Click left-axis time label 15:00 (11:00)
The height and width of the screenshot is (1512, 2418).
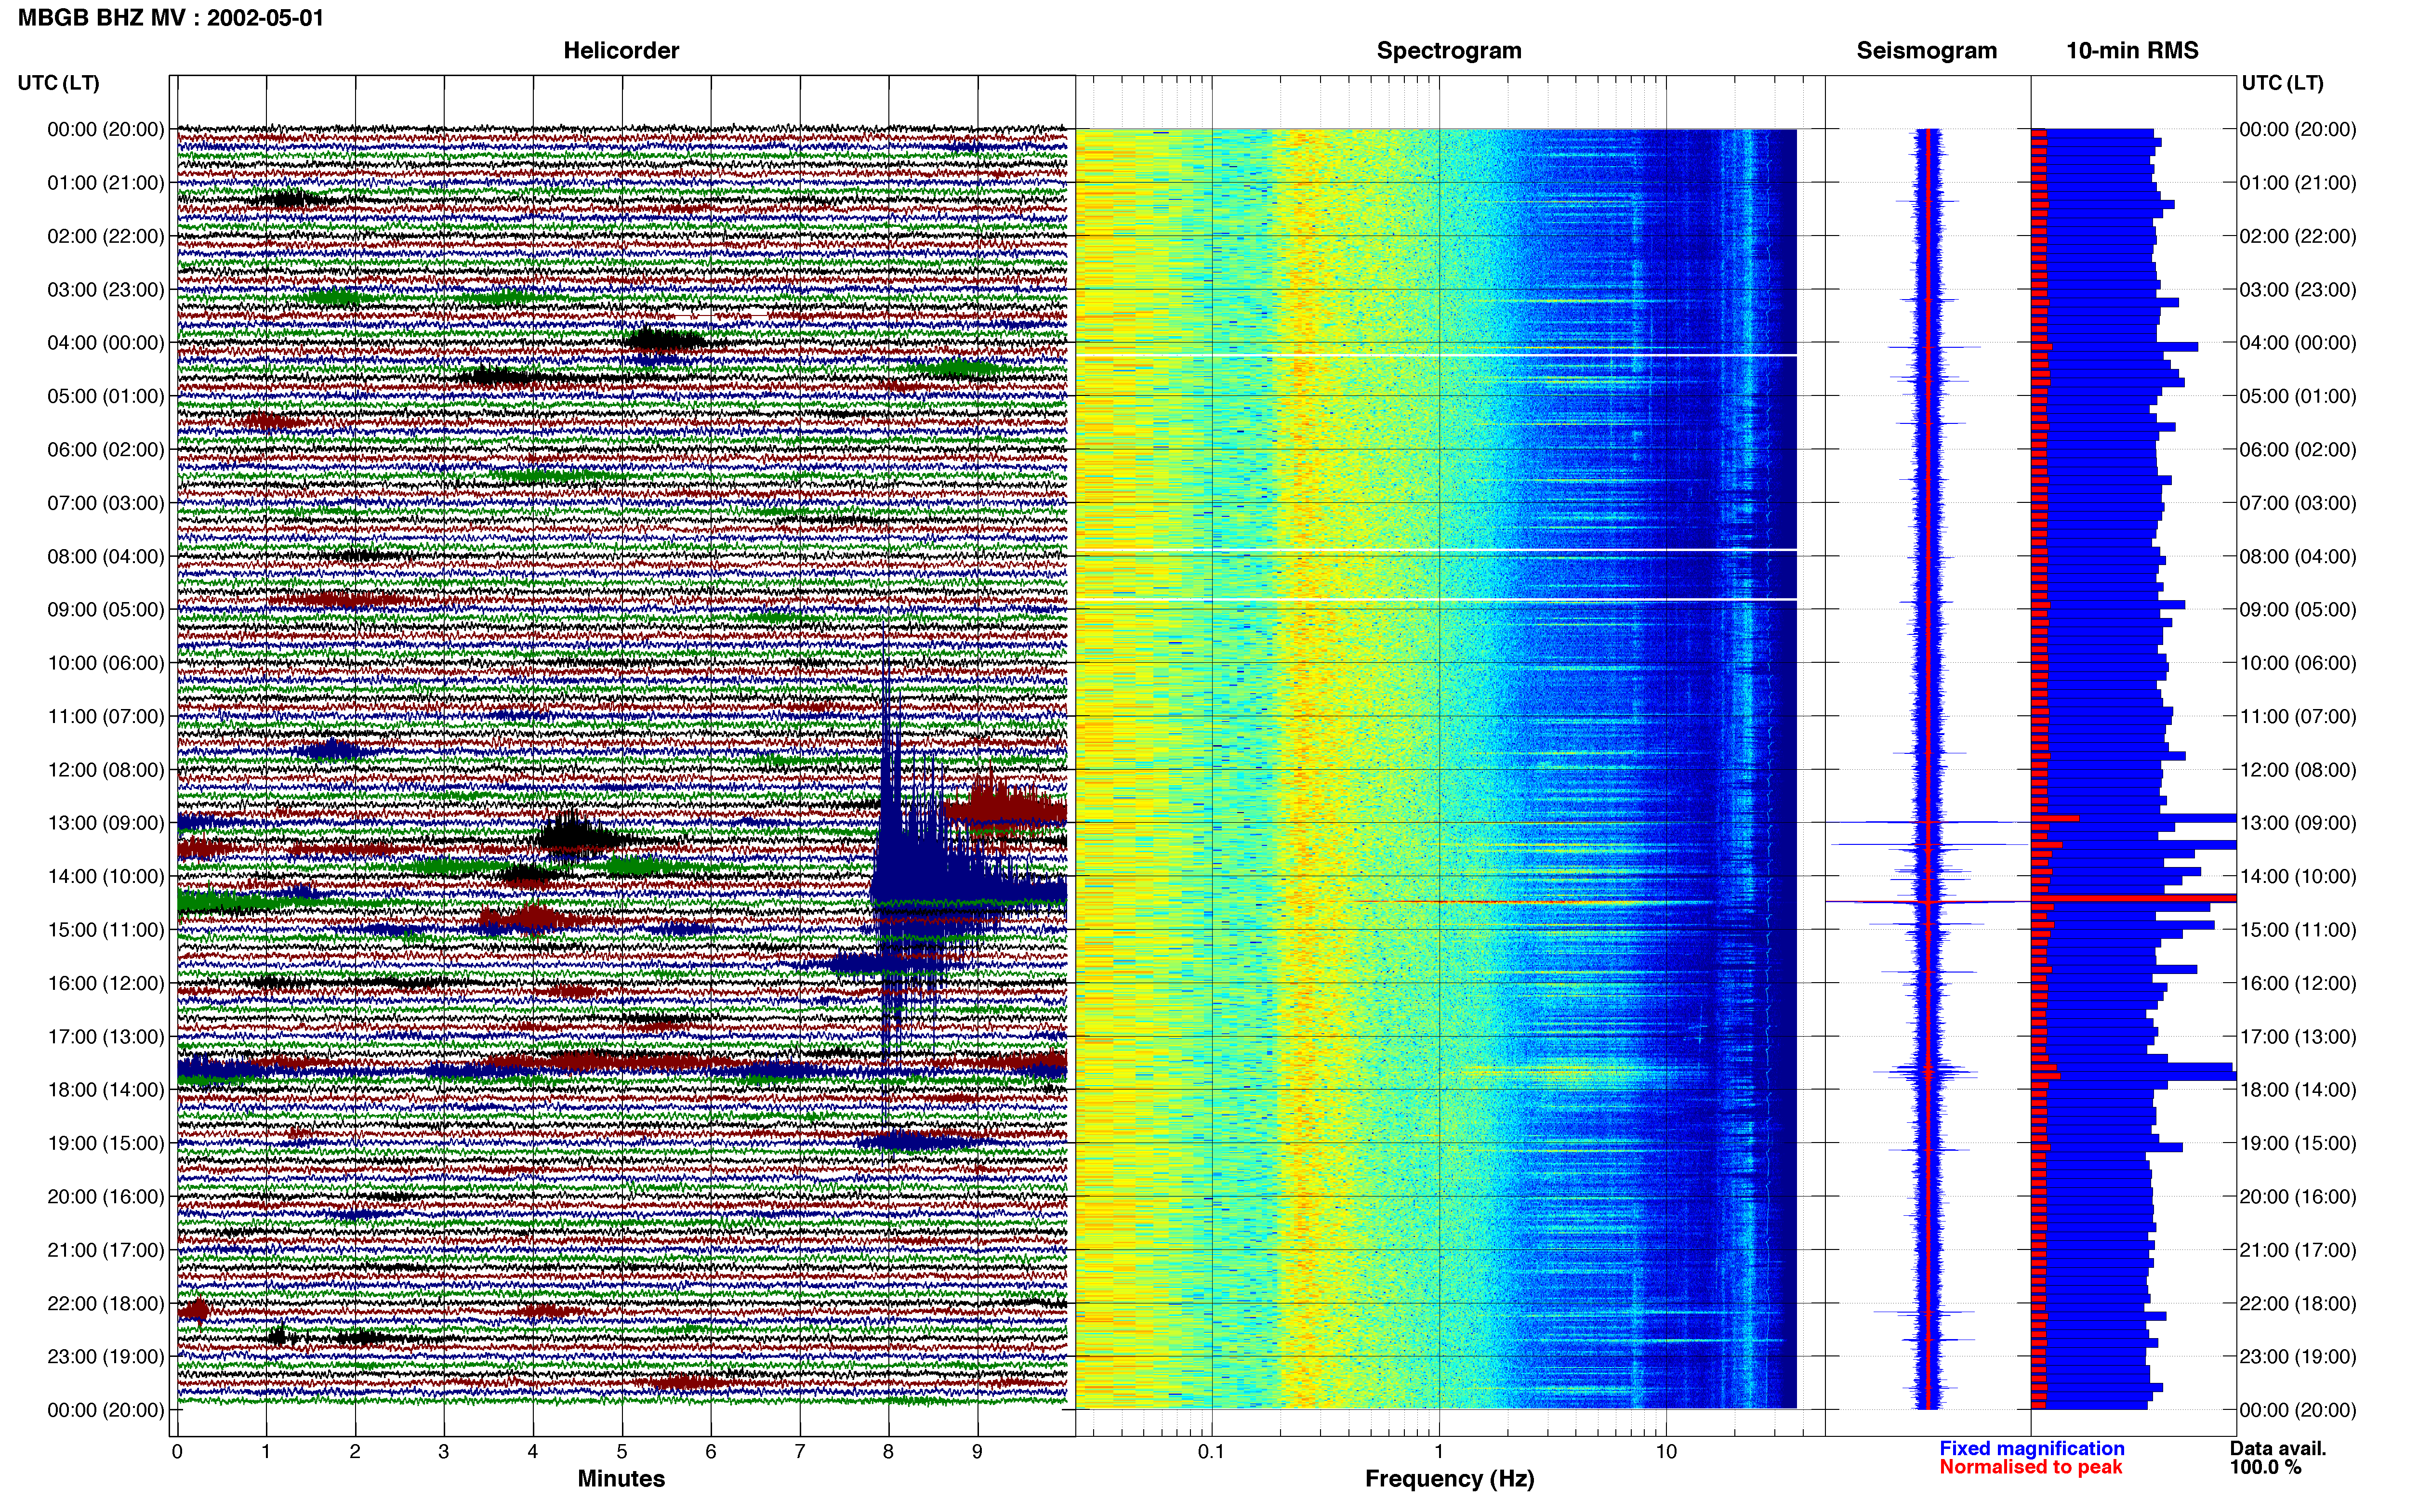coord(106,930)
